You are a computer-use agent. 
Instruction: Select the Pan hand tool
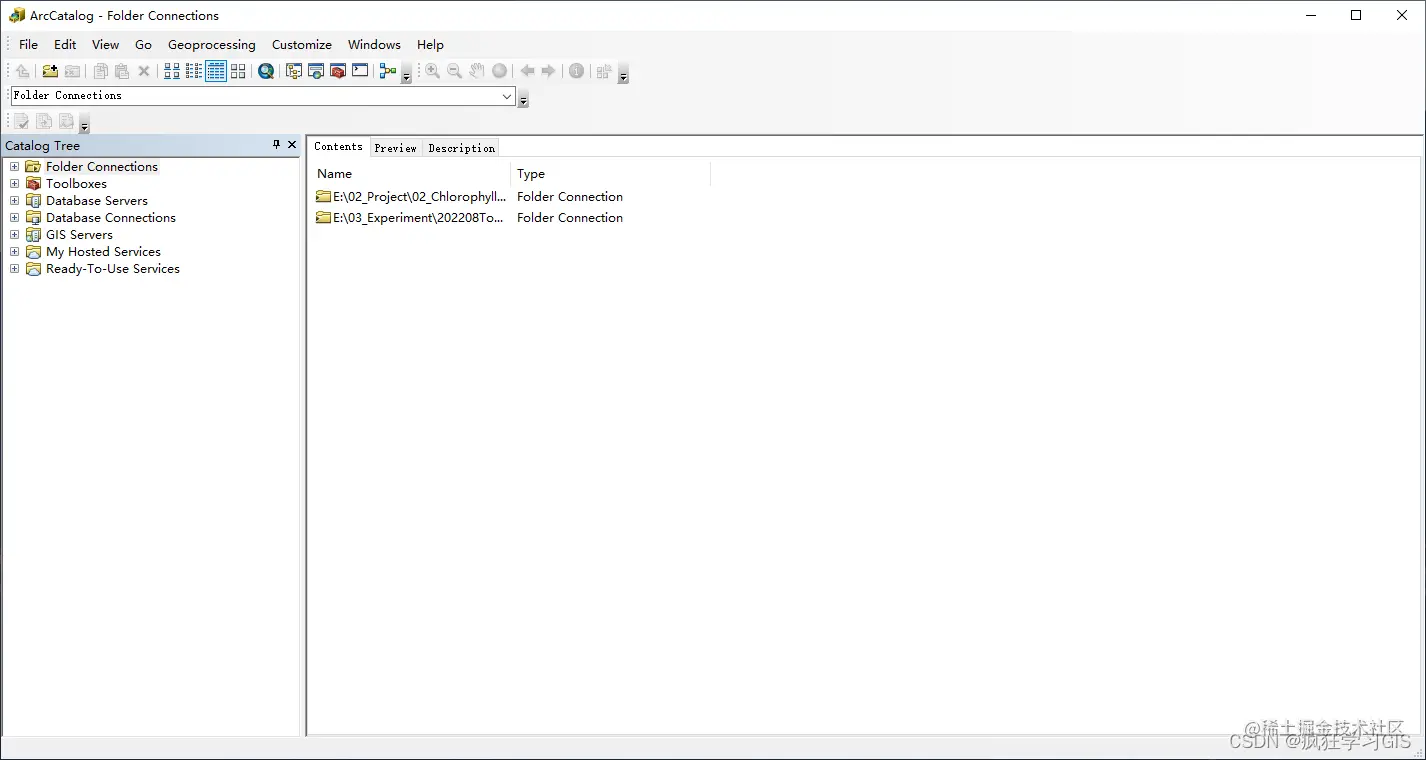(477, 71)
